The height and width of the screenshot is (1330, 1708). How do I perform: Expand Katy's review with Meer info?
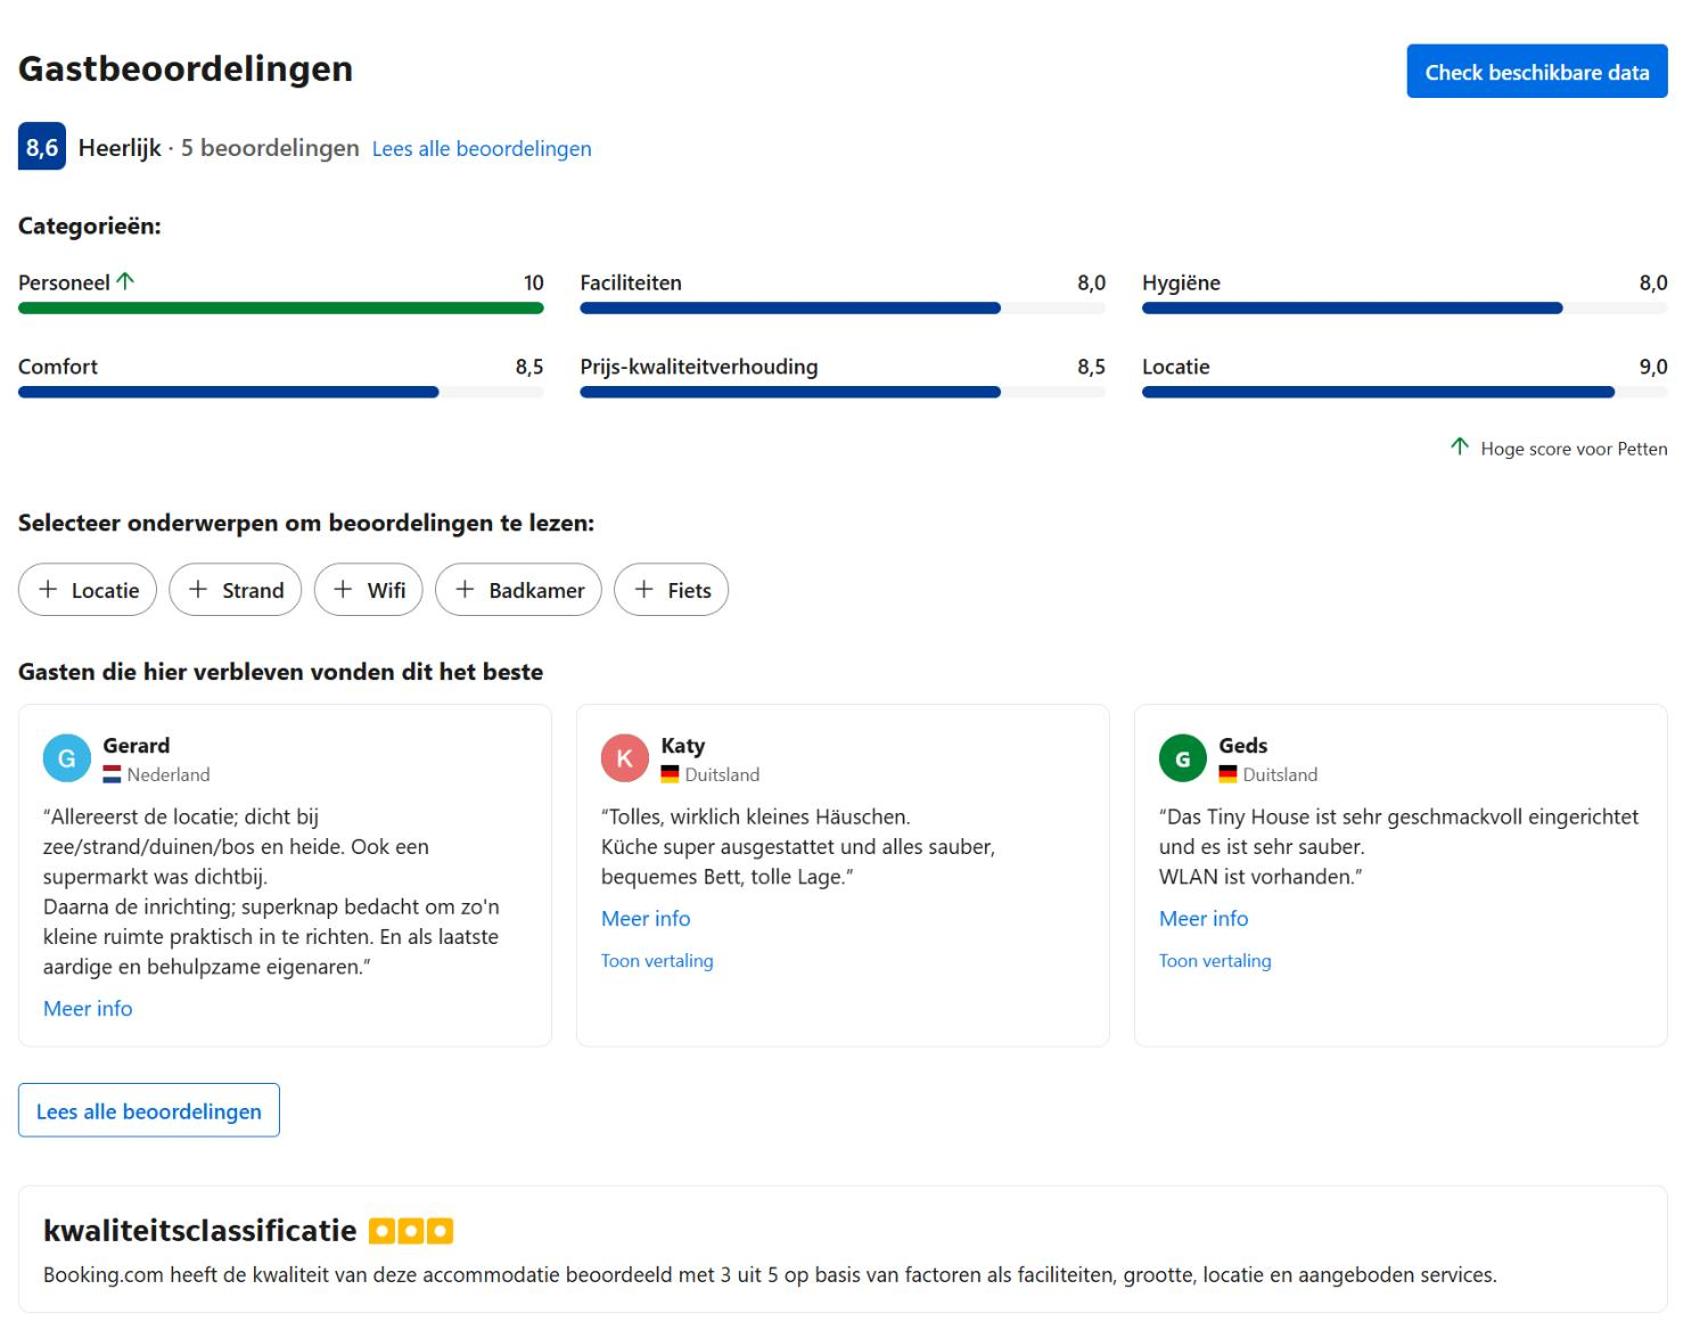pos(646,919)
